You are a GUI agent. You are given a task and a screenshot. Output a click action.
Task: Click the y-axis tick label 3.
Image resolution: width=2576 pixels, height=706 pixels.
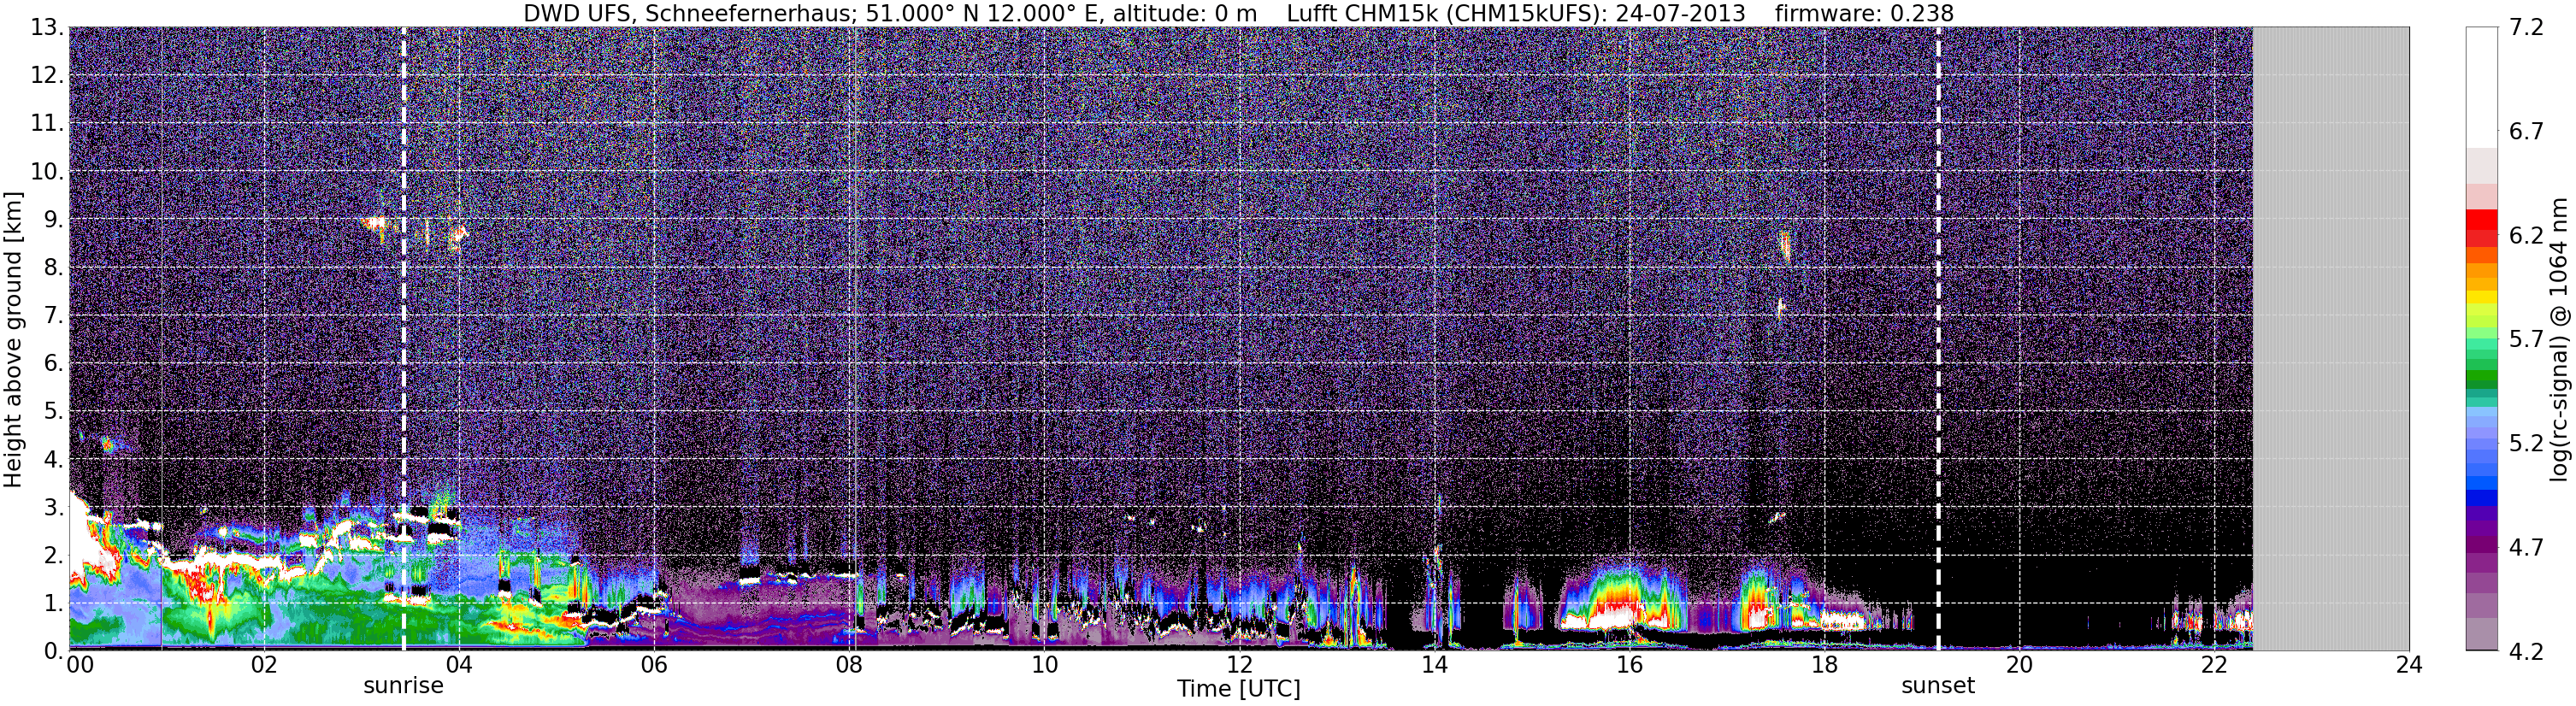[x=54, y=508]
